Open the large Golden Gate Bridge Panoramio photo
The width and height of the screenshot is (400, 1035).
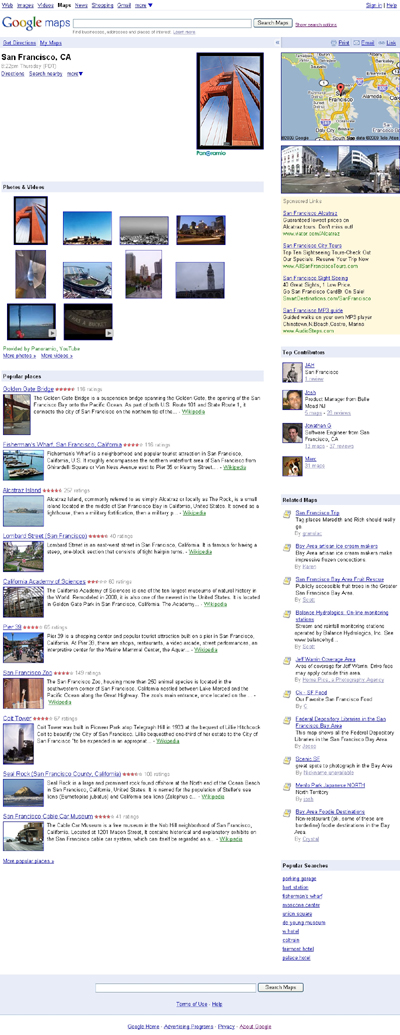(230, 101)
